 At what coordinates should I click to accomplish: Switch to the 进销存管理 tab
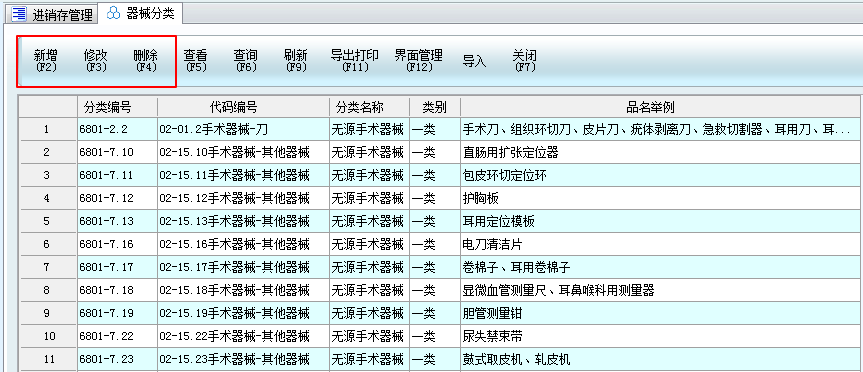click(53, 15)
